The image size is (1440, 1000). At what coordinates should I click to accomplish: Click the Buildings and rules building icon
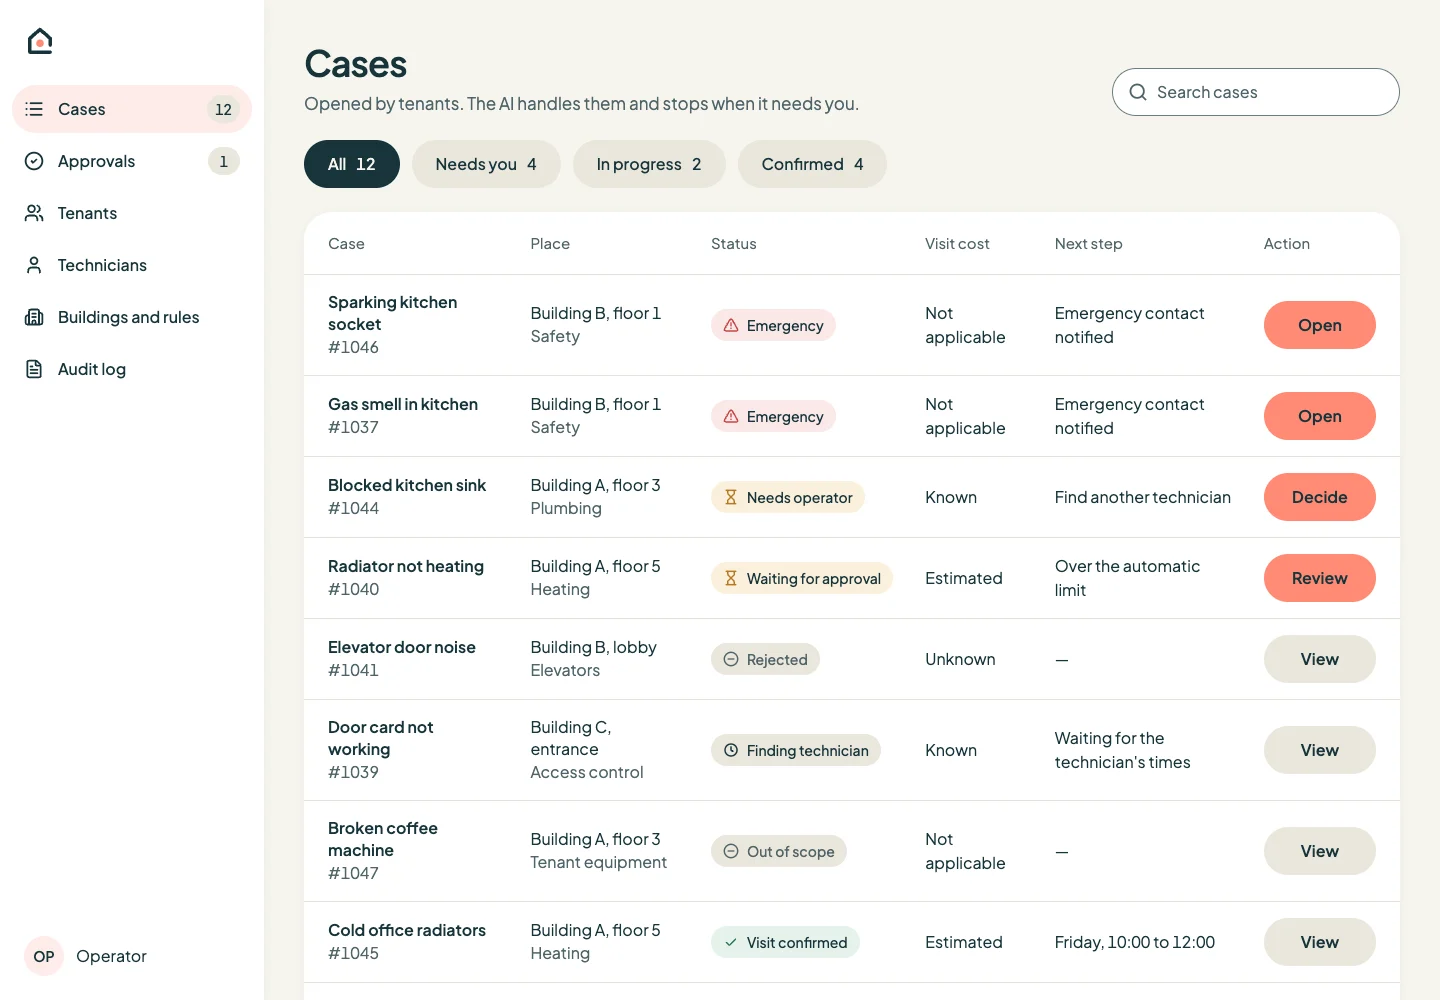[x=34, y=317]
